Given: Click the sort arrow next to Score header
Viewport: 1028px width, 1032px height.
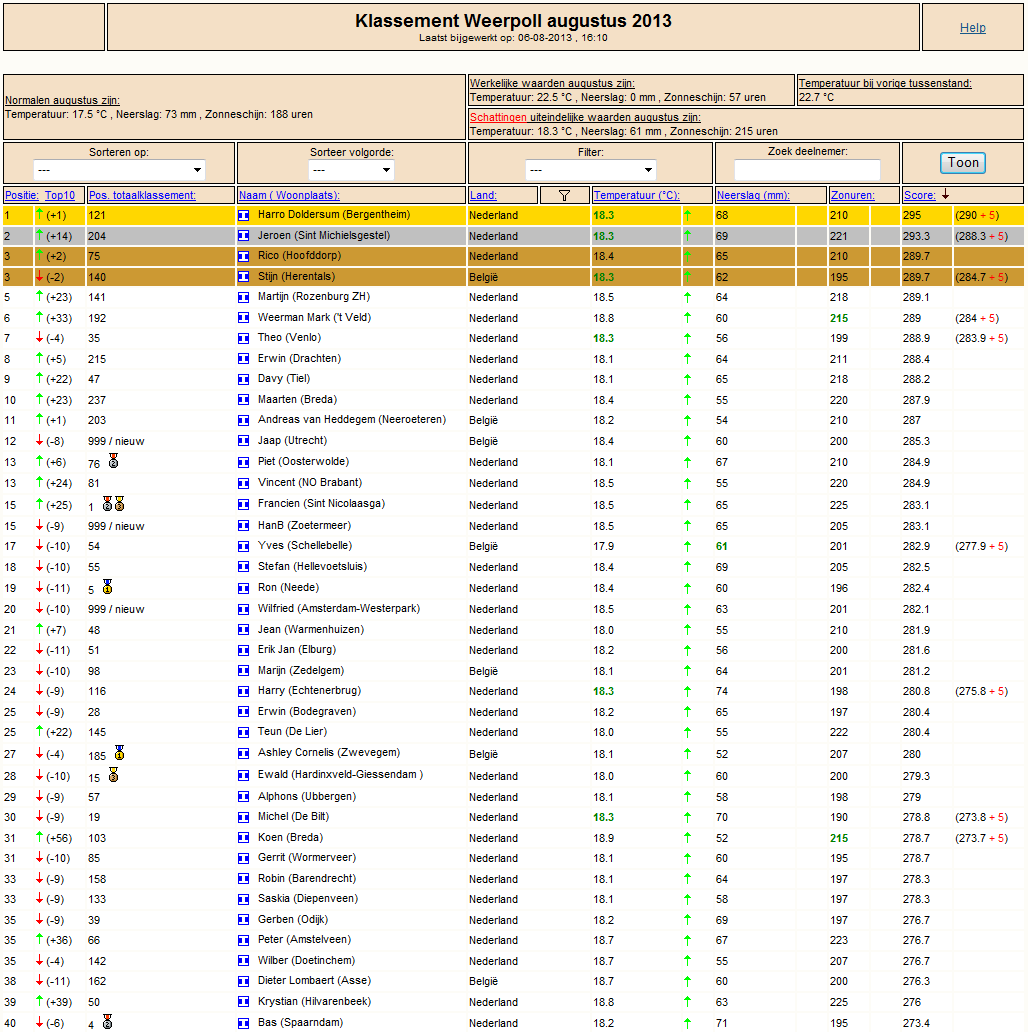Looking at the screenshot, I should (x=946, y=195).
